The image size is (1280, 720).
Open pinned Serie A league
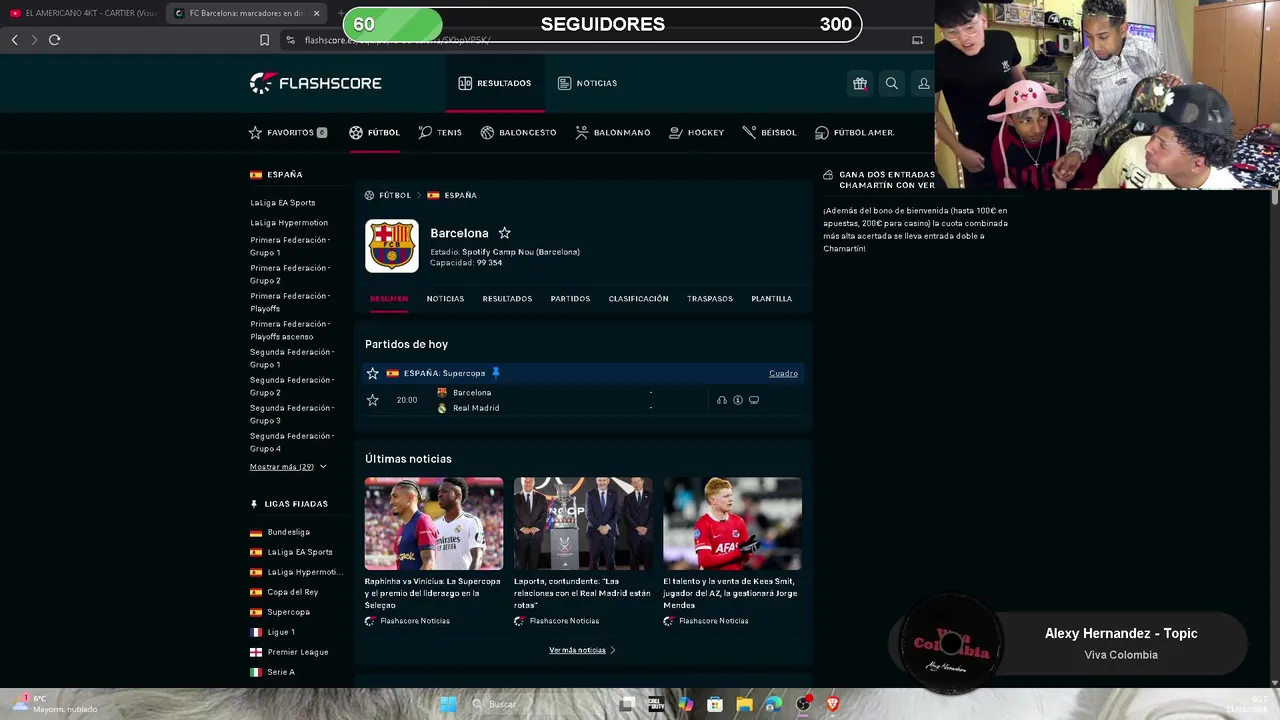[273, 672]
